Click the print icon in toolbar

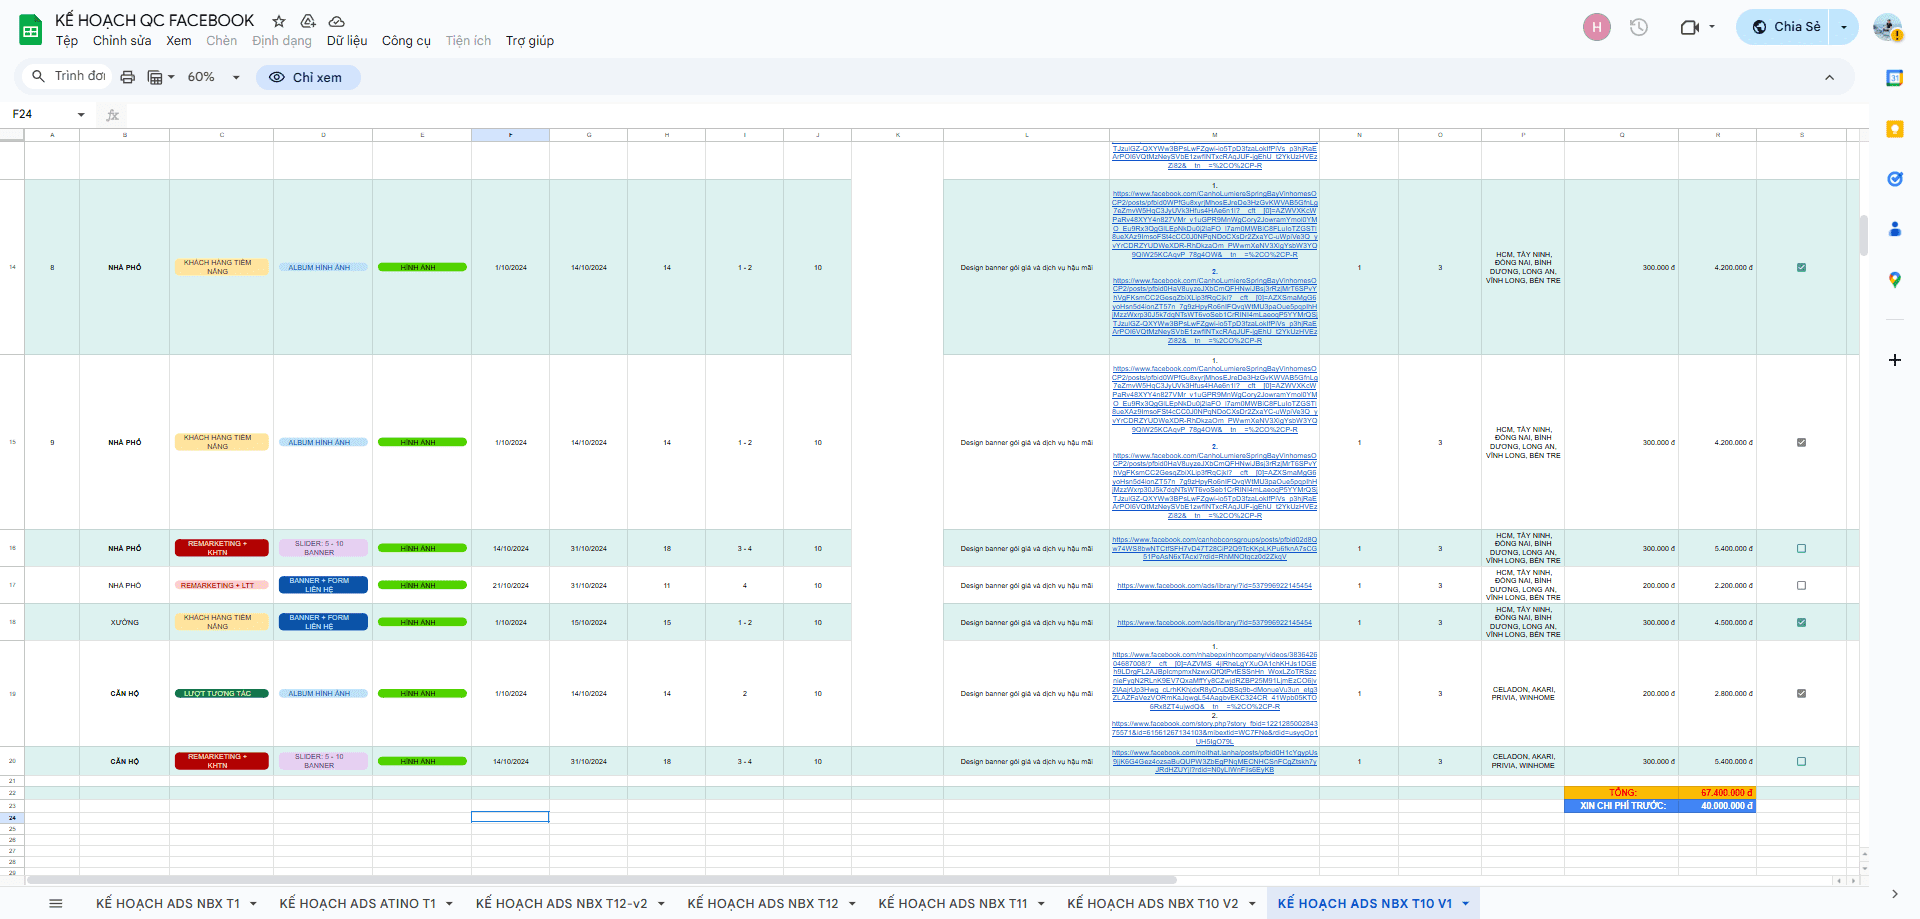(127, 77)
